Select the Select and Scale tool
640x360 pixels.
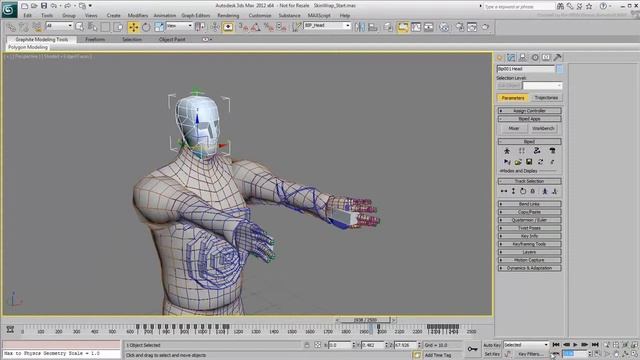click(159, 27)
